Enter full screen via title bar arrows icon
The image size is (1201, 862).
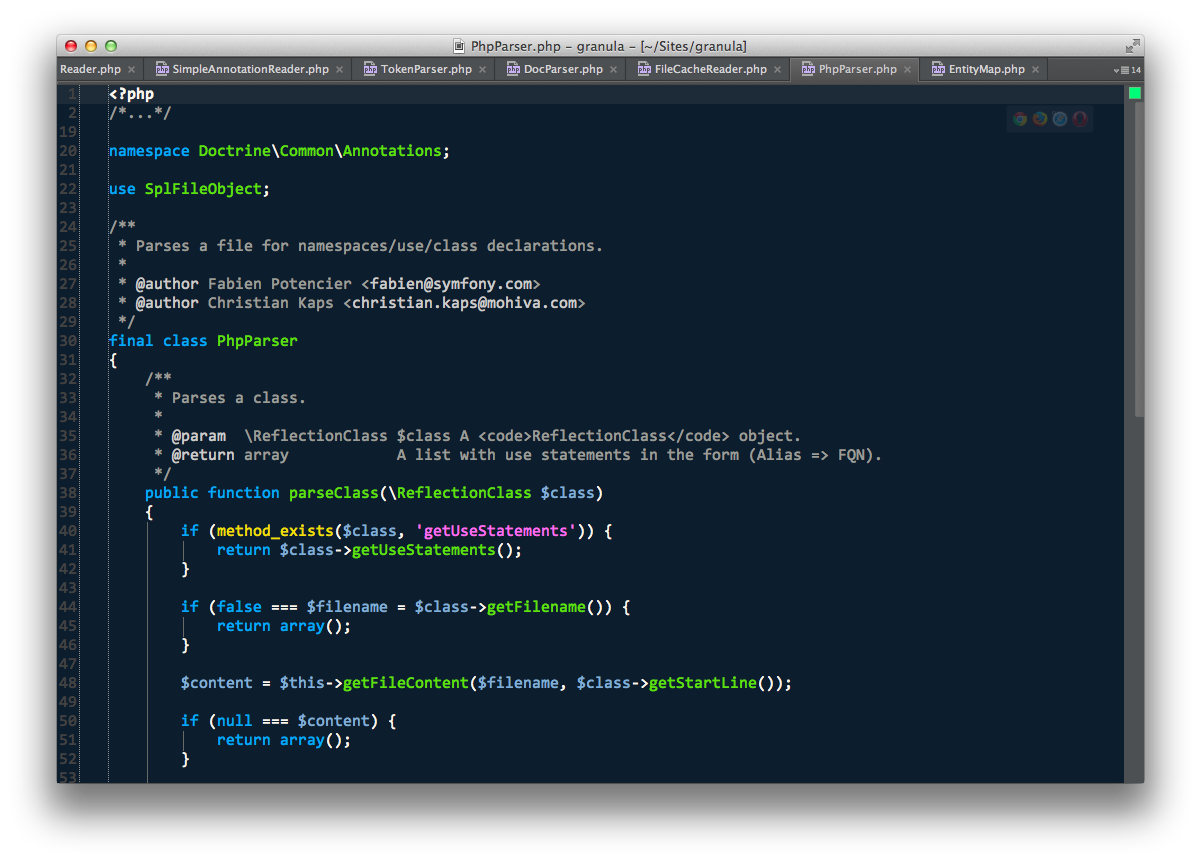pos(1132,46)
